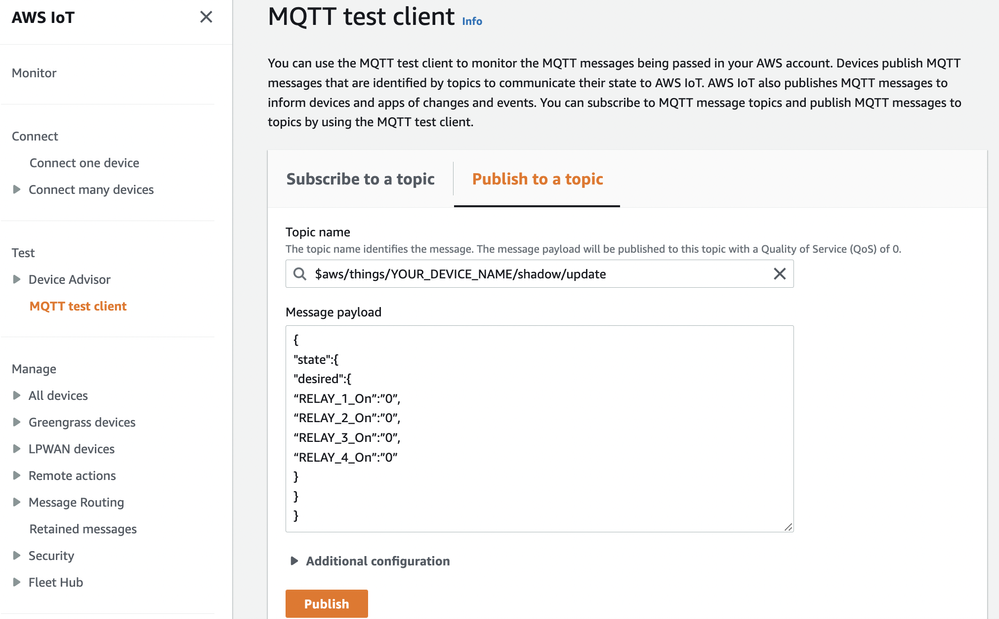The width and height of the screenshot is (999, 619).
Task: Open Retained messages in sidebar
Action: click(x=83, y=529)
